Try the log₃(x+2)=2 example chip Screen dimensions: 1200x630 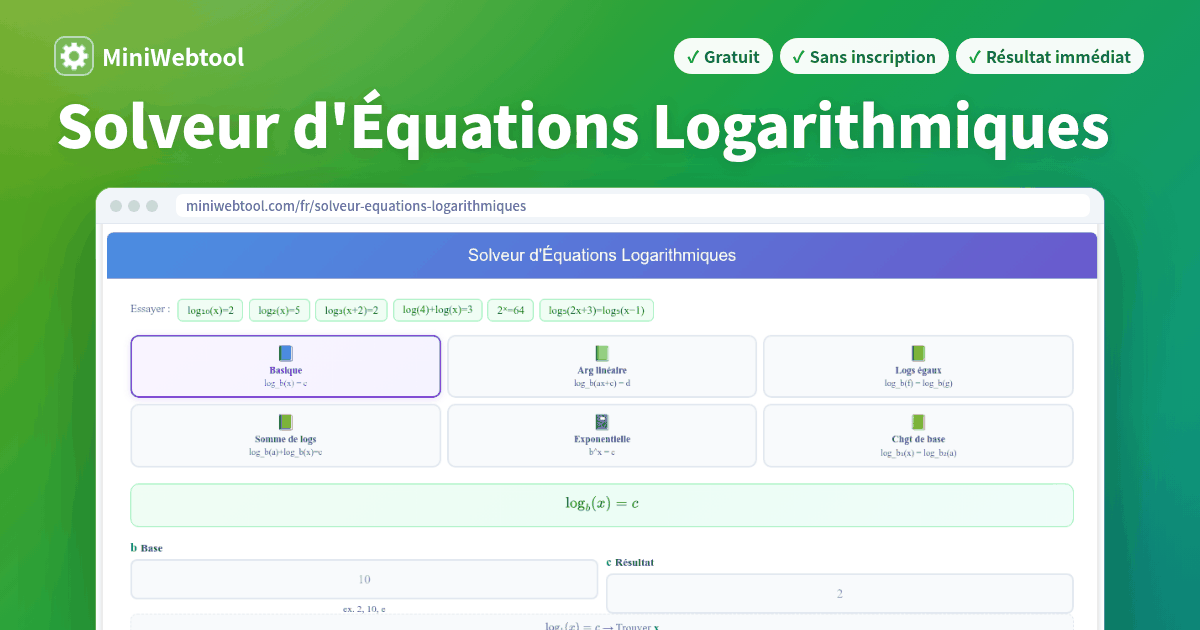point(351,310)
